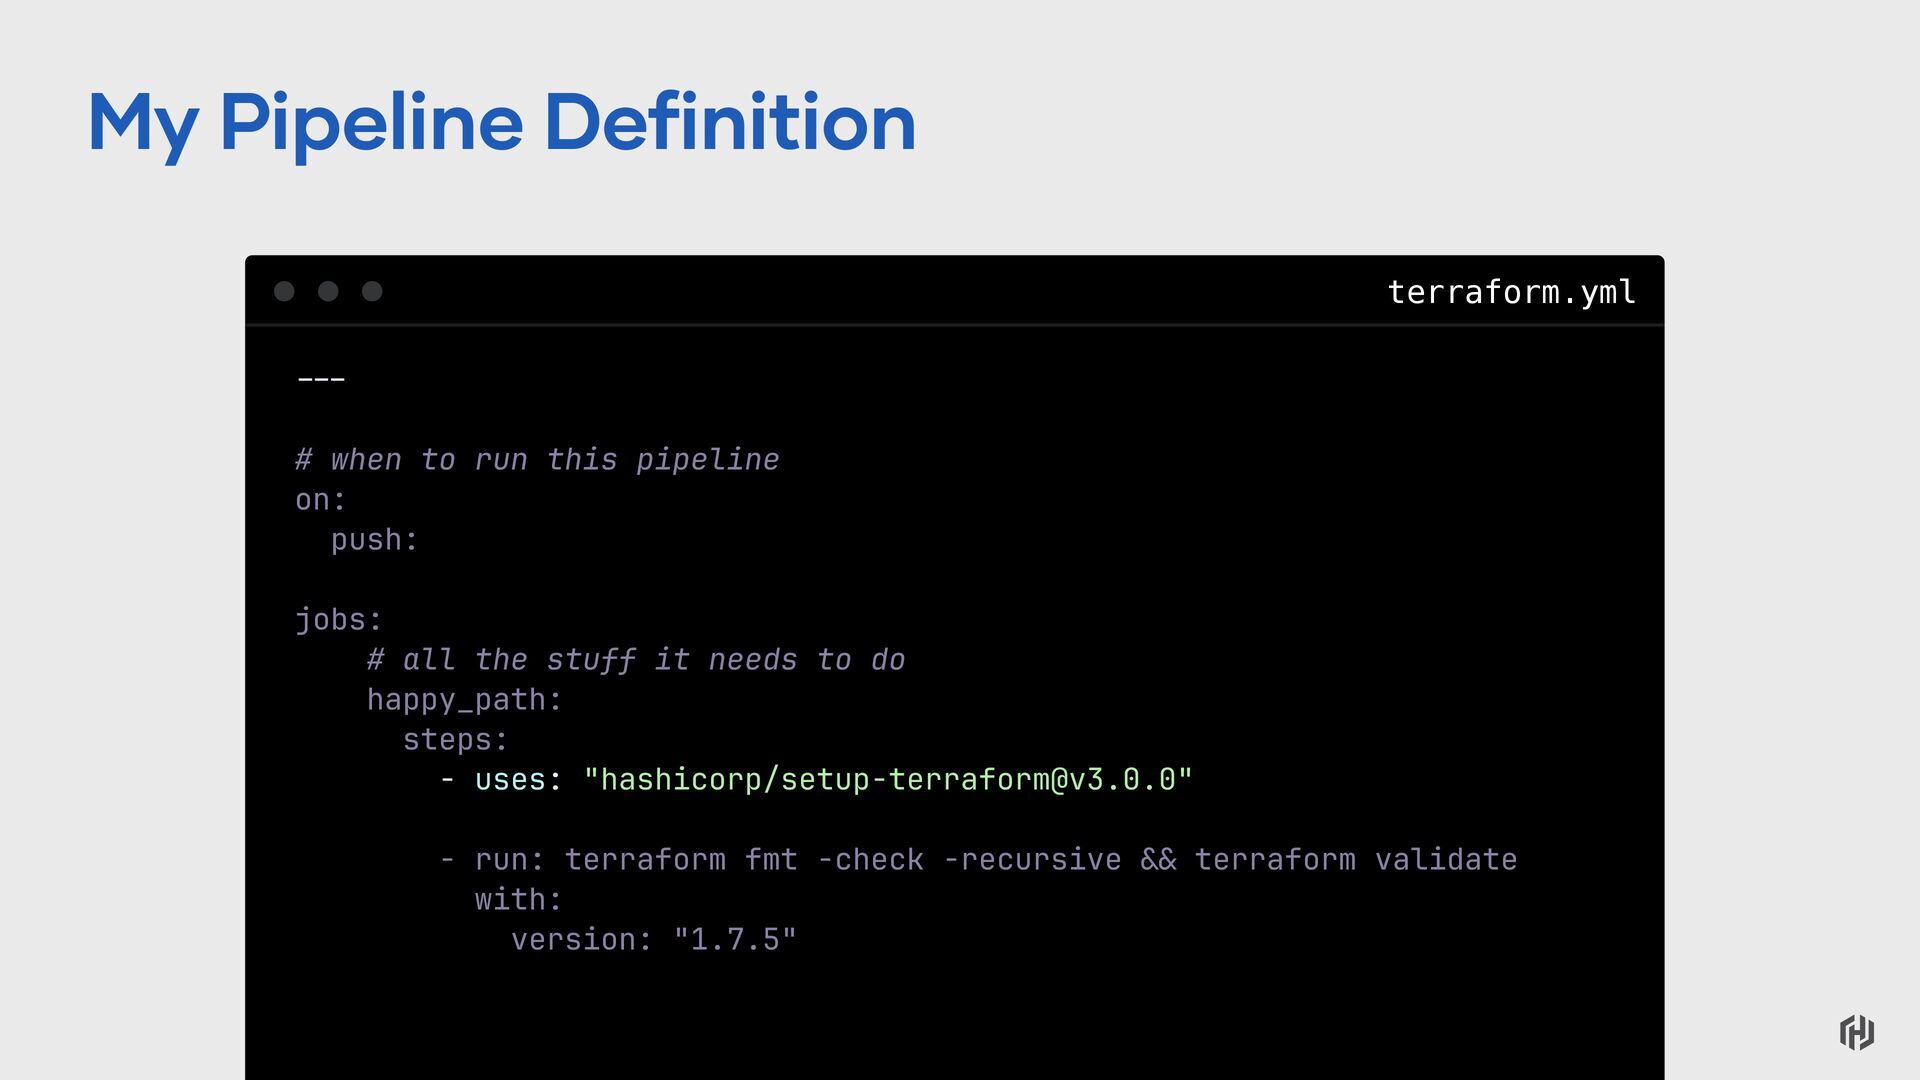Click the terraform.yml file name

[1511, 292]
